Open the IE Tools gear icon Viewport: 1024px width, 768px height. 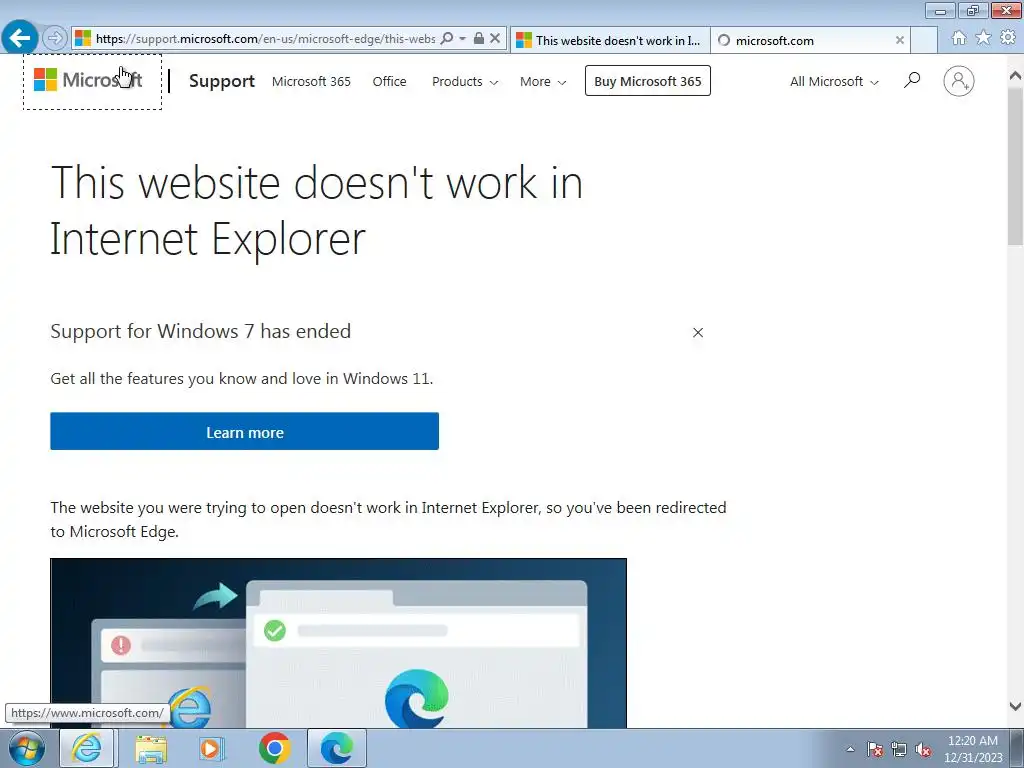pos(1008,38)
